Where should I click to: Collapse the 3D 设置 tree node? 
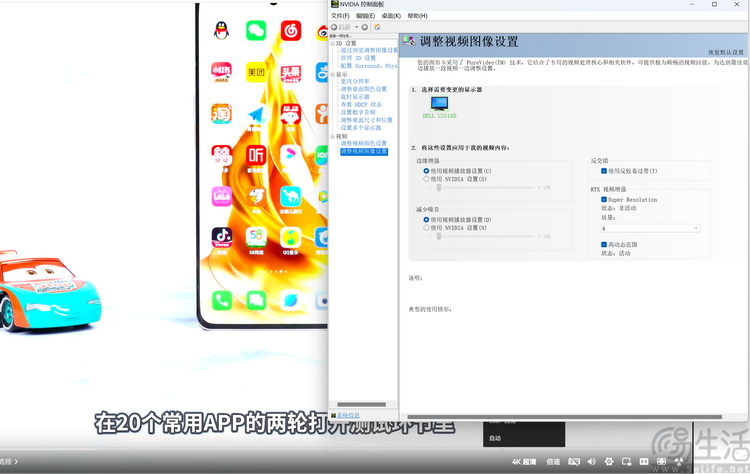[x=333, y=44]
